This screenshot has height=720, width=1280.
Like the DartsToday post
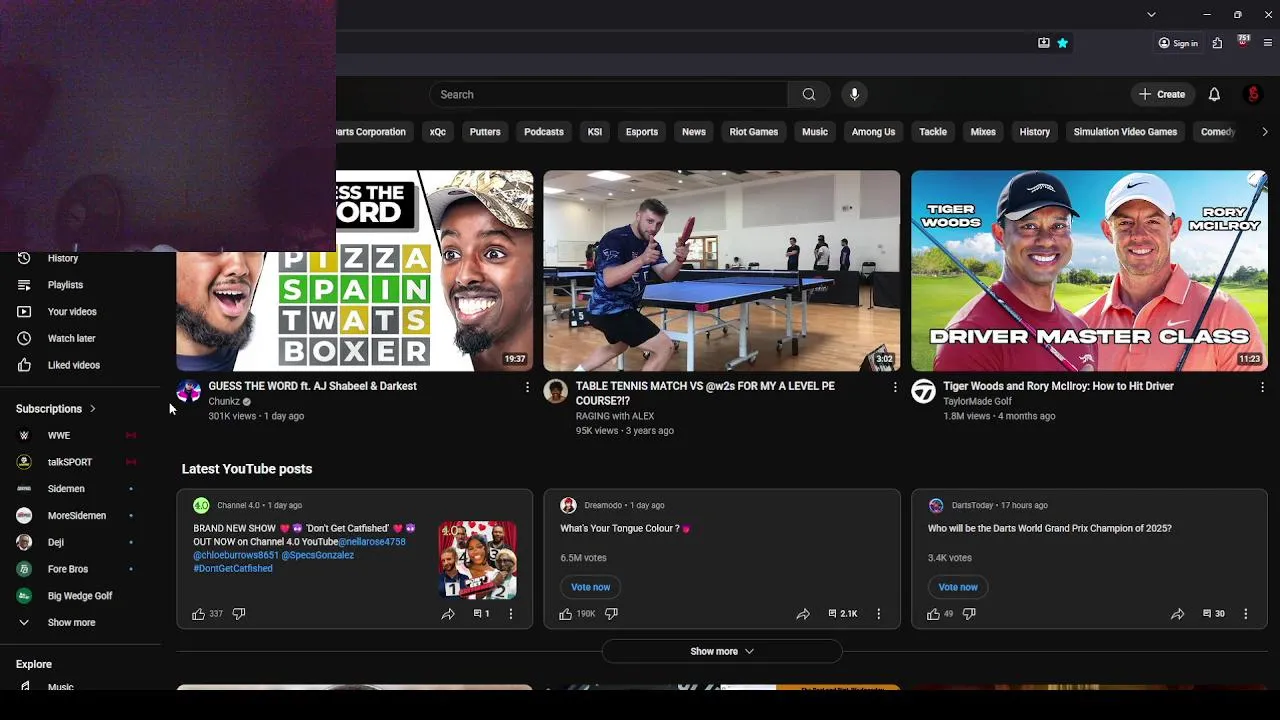click(x=933, y=614)
